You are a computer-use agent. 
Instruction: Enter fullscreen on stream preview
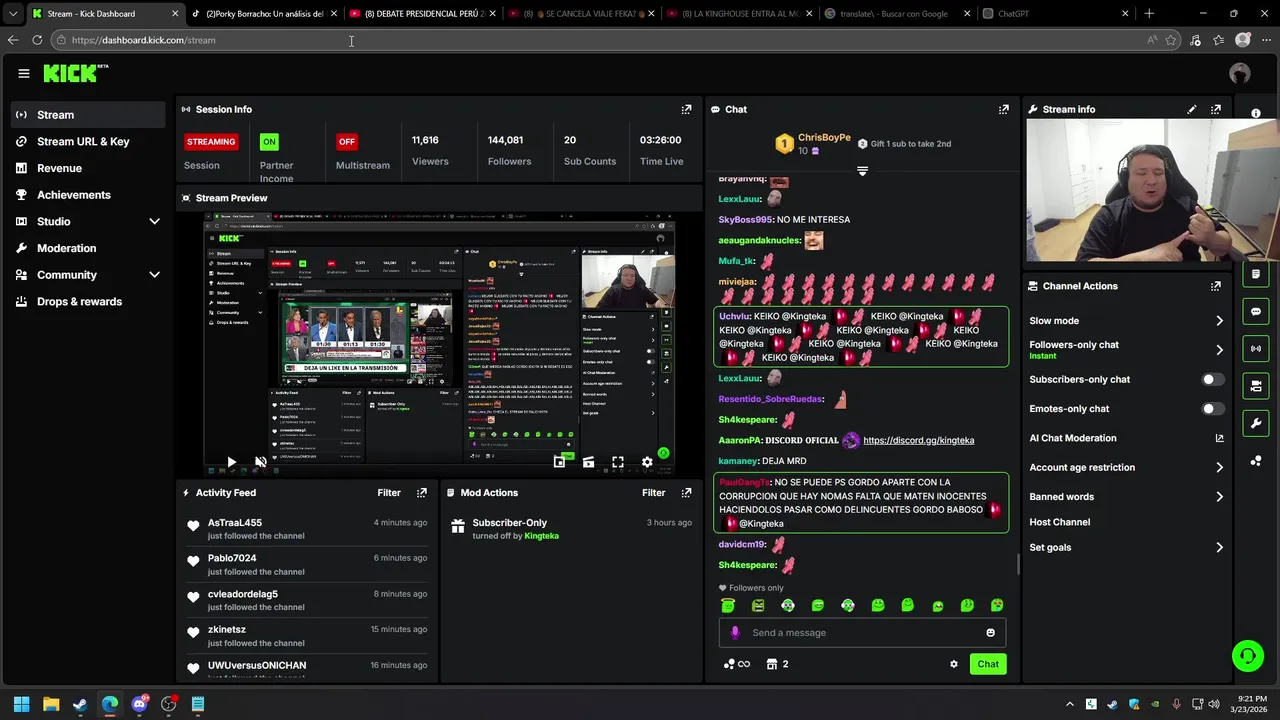618,462
